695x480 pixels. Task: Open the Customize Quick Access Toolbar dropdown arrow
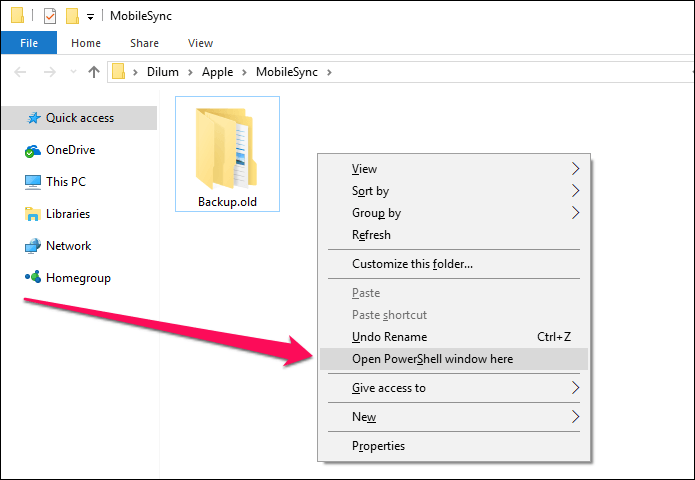[x=90, y=17]
